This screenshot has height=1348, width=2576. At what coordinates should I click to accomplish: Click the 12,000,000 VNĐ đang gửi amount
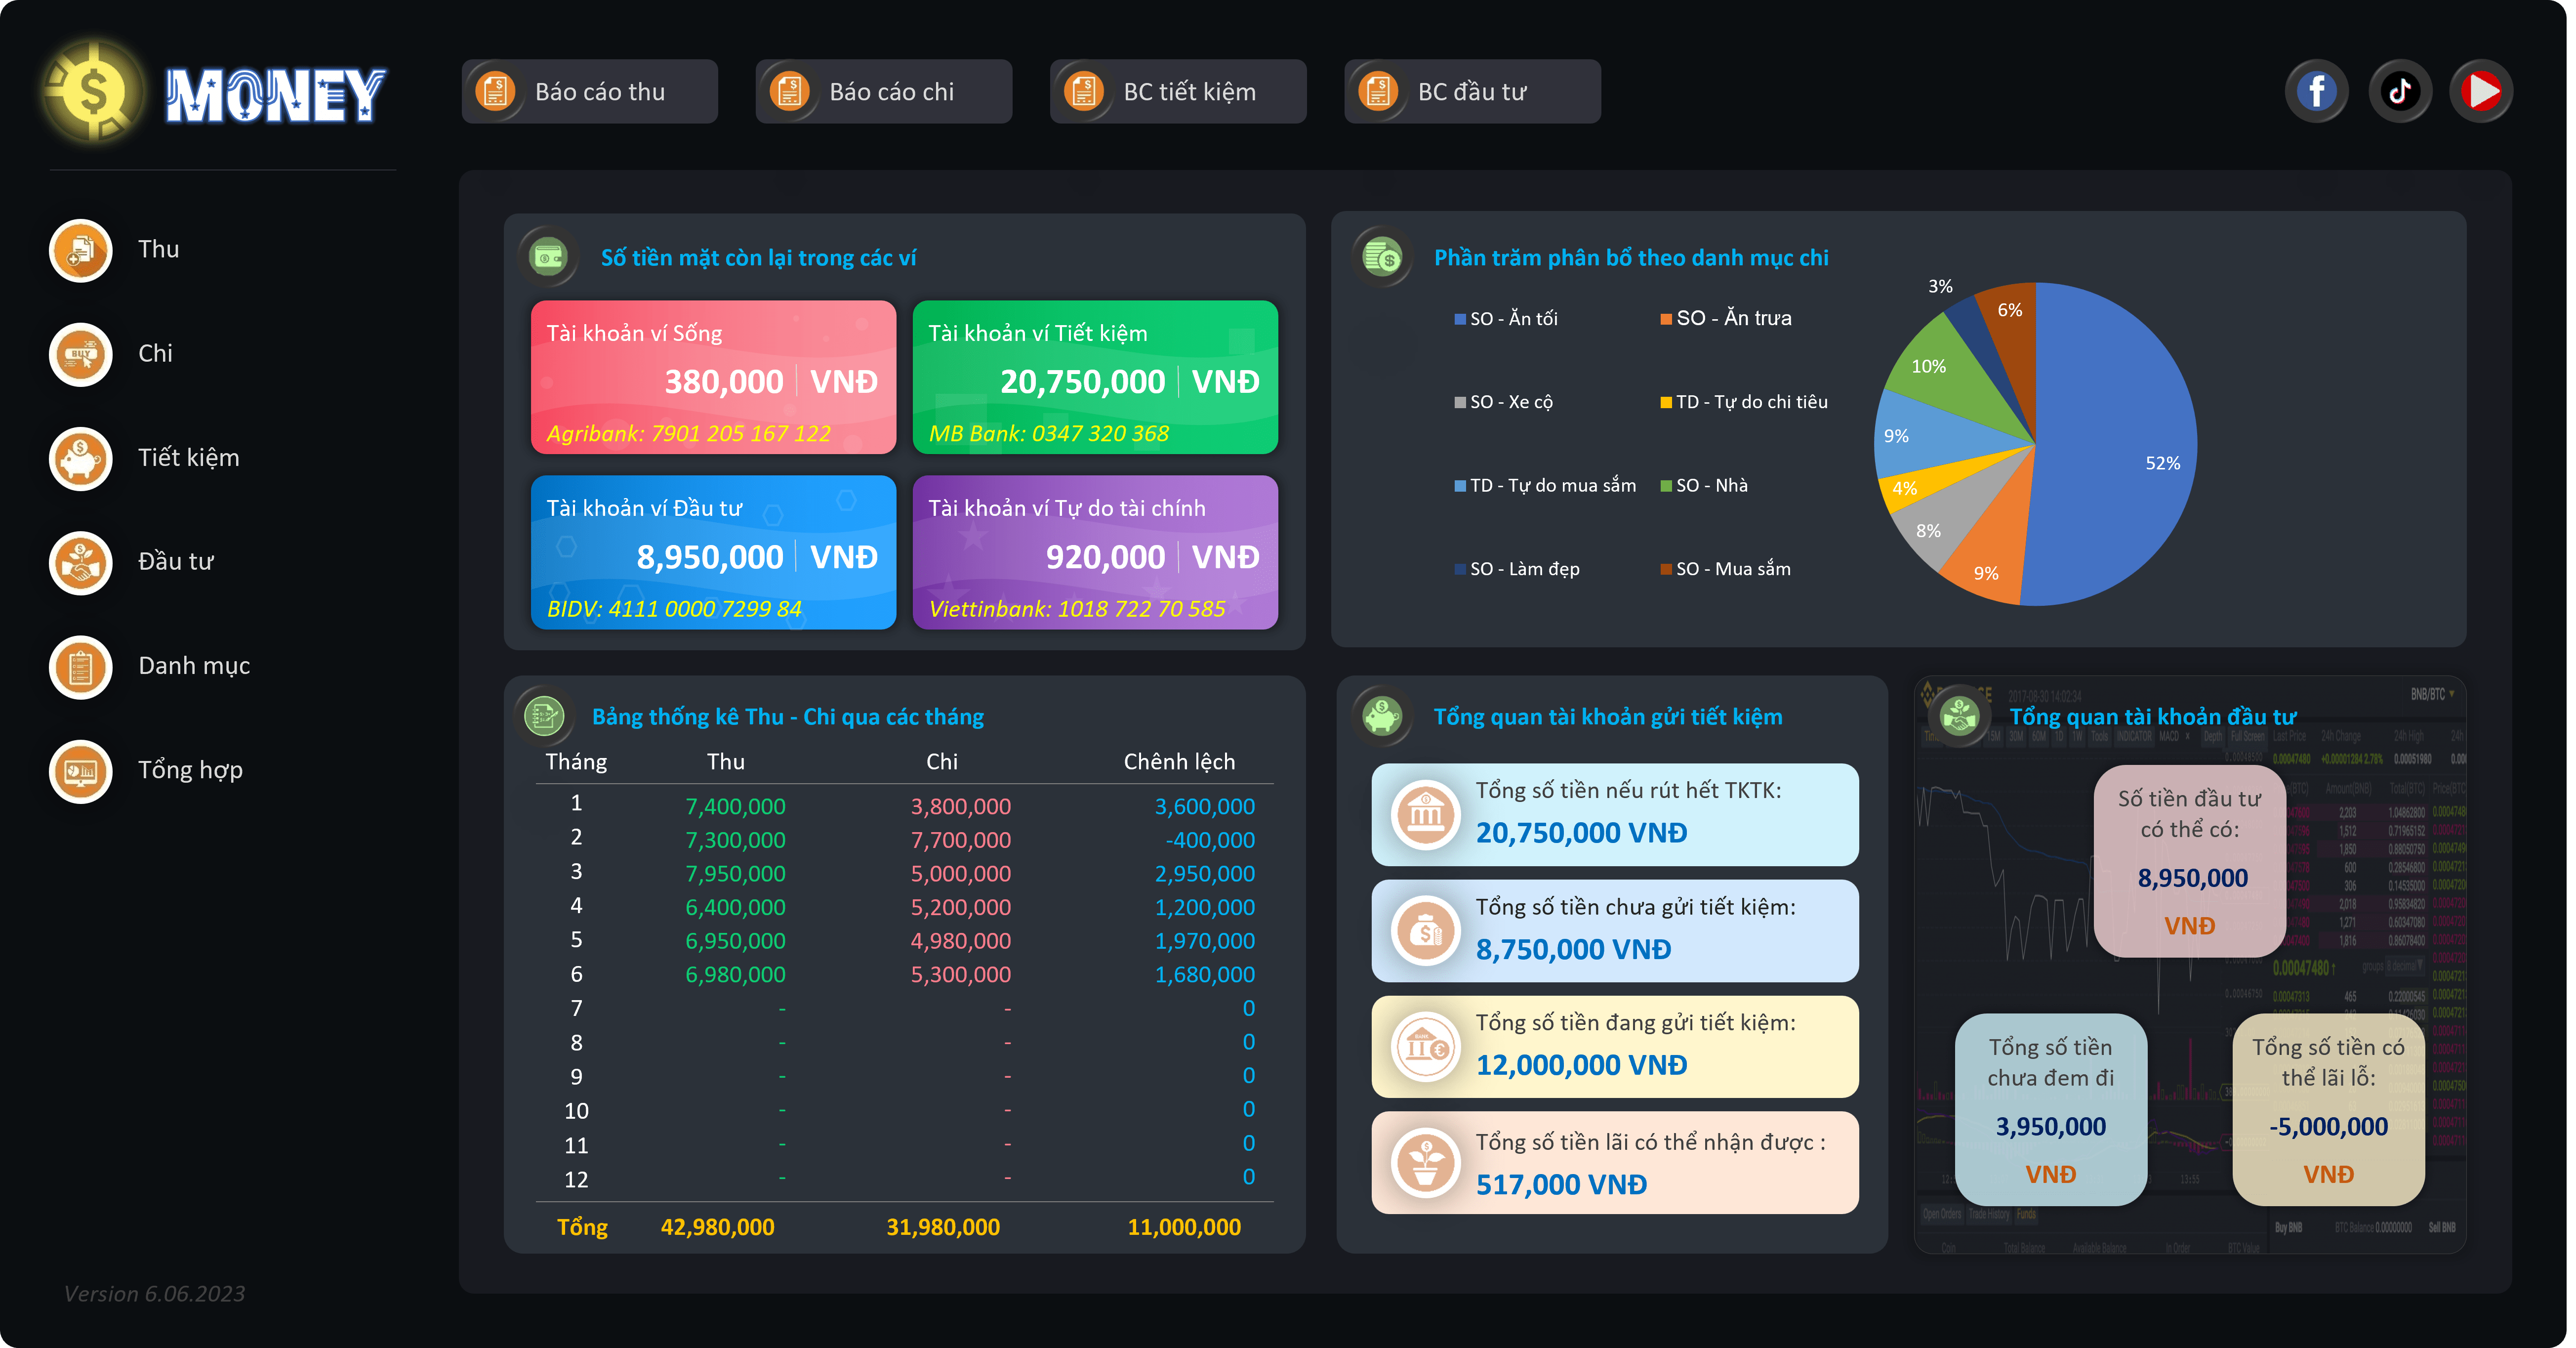click(1581, 1065)
